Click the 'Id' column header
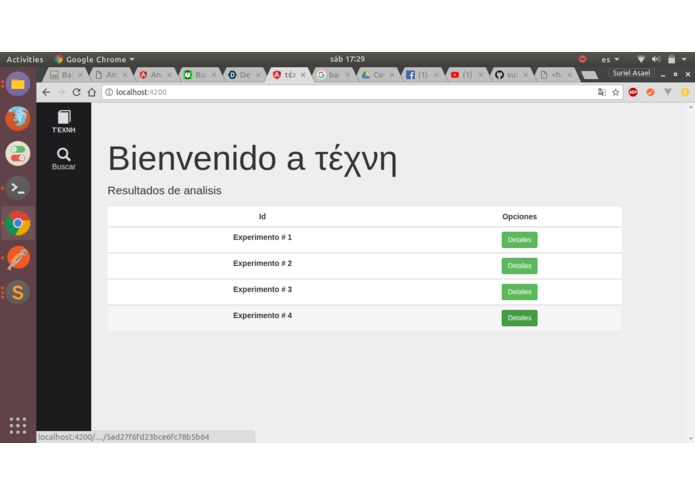 [x=262, y=217]
